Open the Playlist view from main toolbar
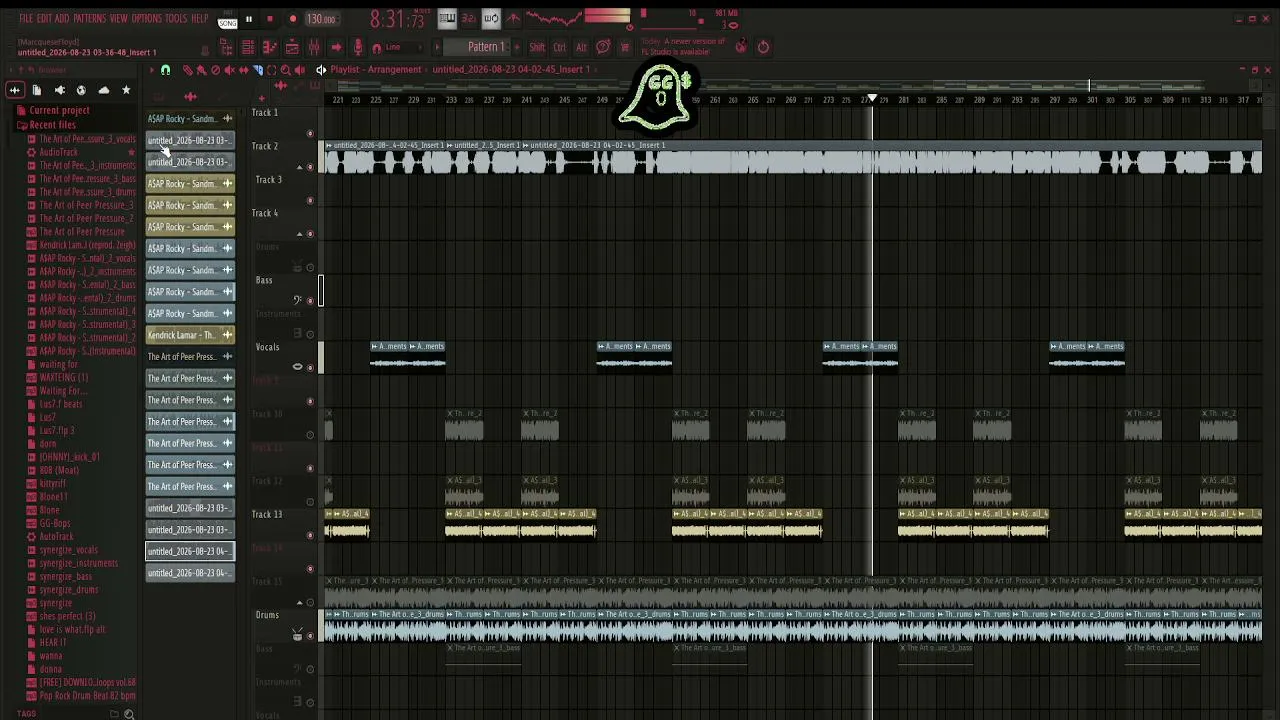 [292, 47]
